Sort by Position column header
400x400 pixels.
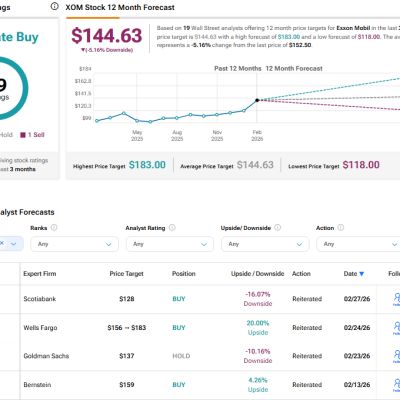coord(184,274)
